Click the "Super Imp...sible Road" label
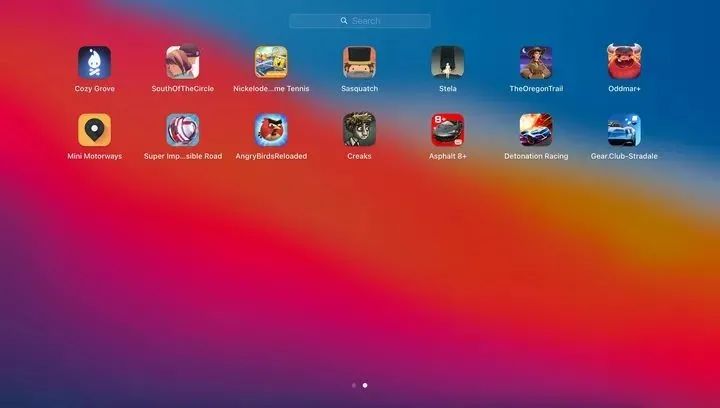This screenshot has width=720, height=408. (x=183, y=156)
